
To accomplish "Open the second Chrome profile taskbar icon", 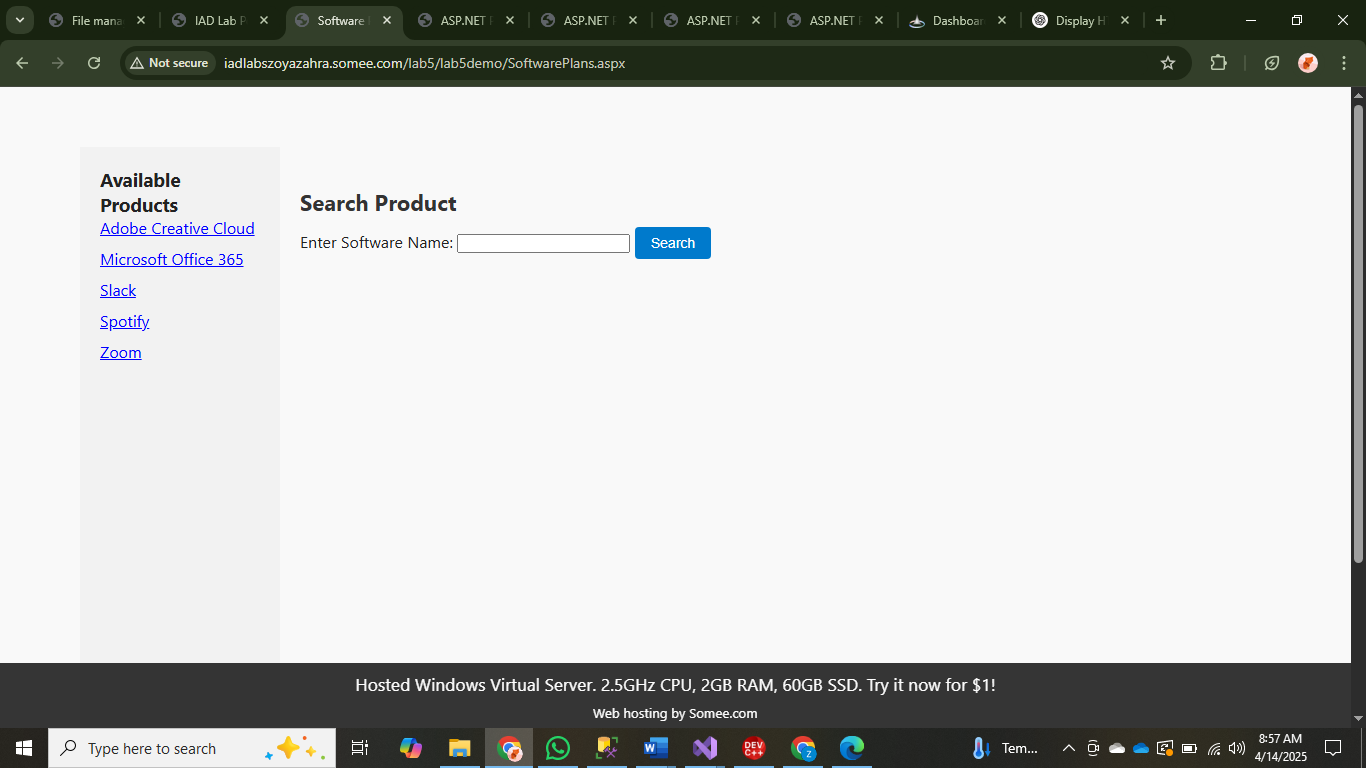I will (x=803, y=748).
